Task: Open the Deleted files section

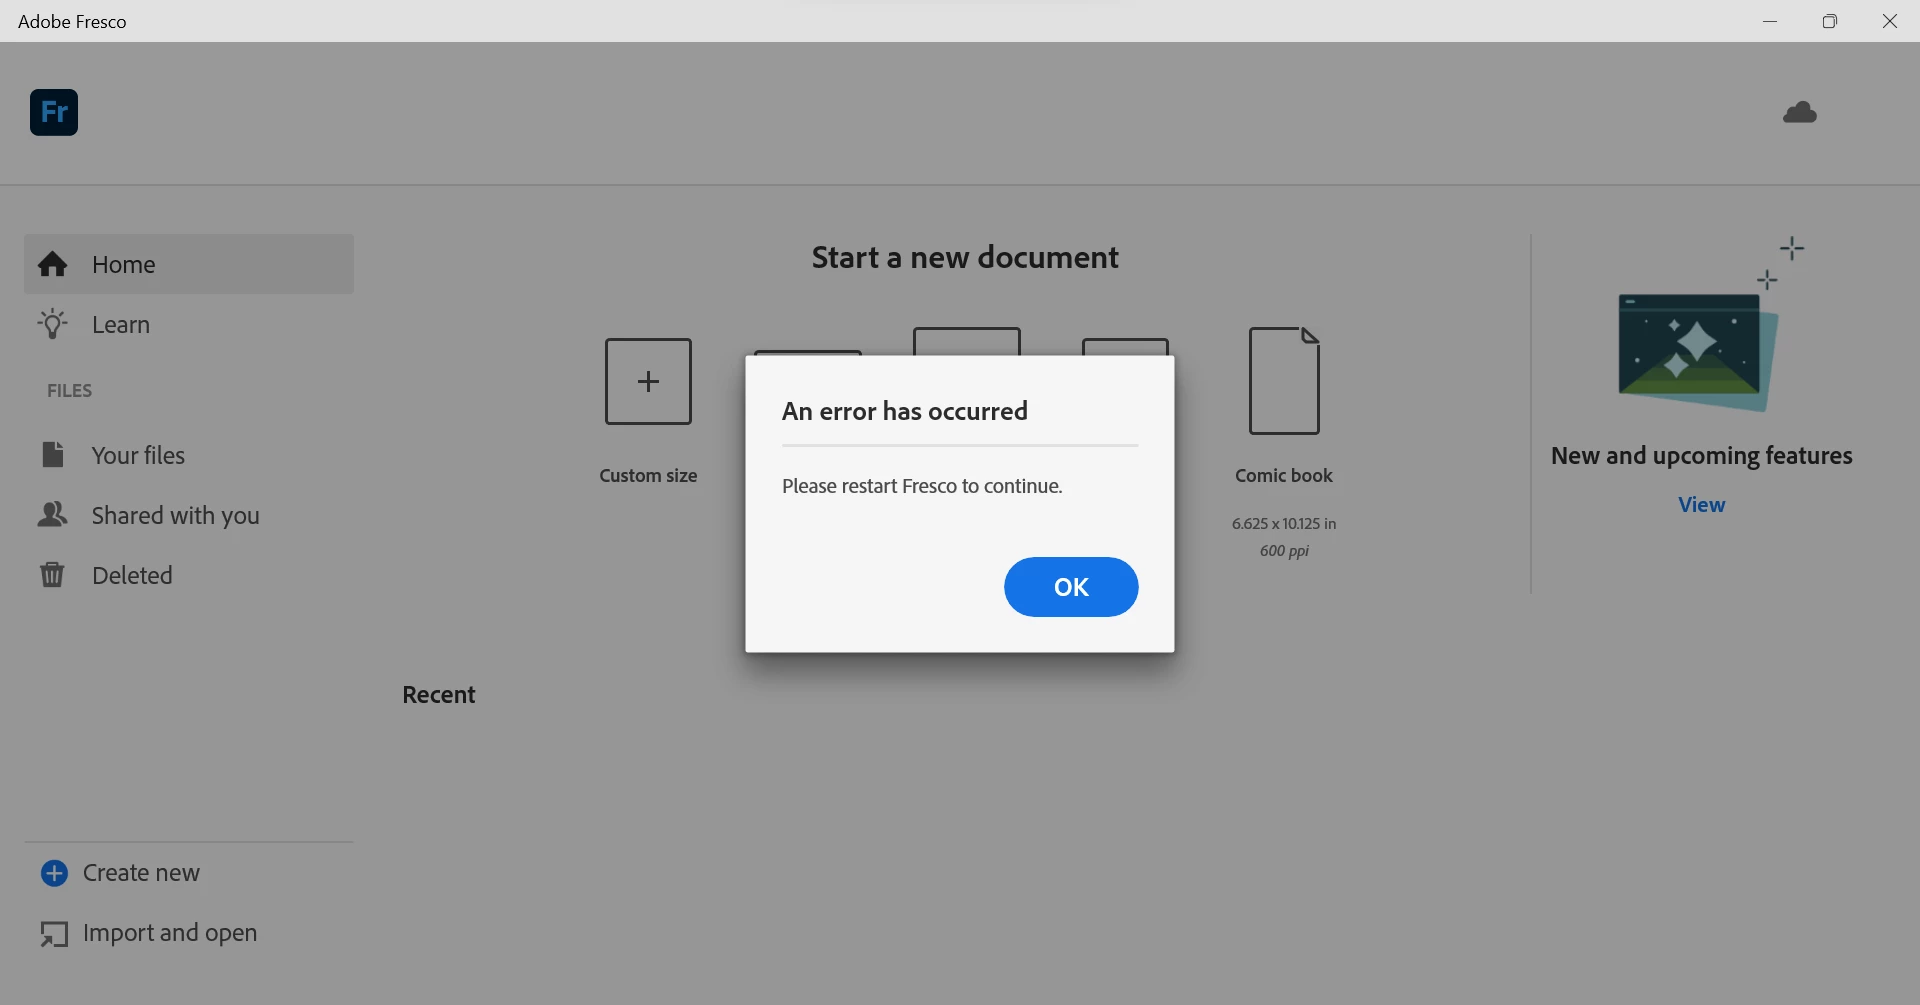Action: pyautogui.click(x=189, y=575)
